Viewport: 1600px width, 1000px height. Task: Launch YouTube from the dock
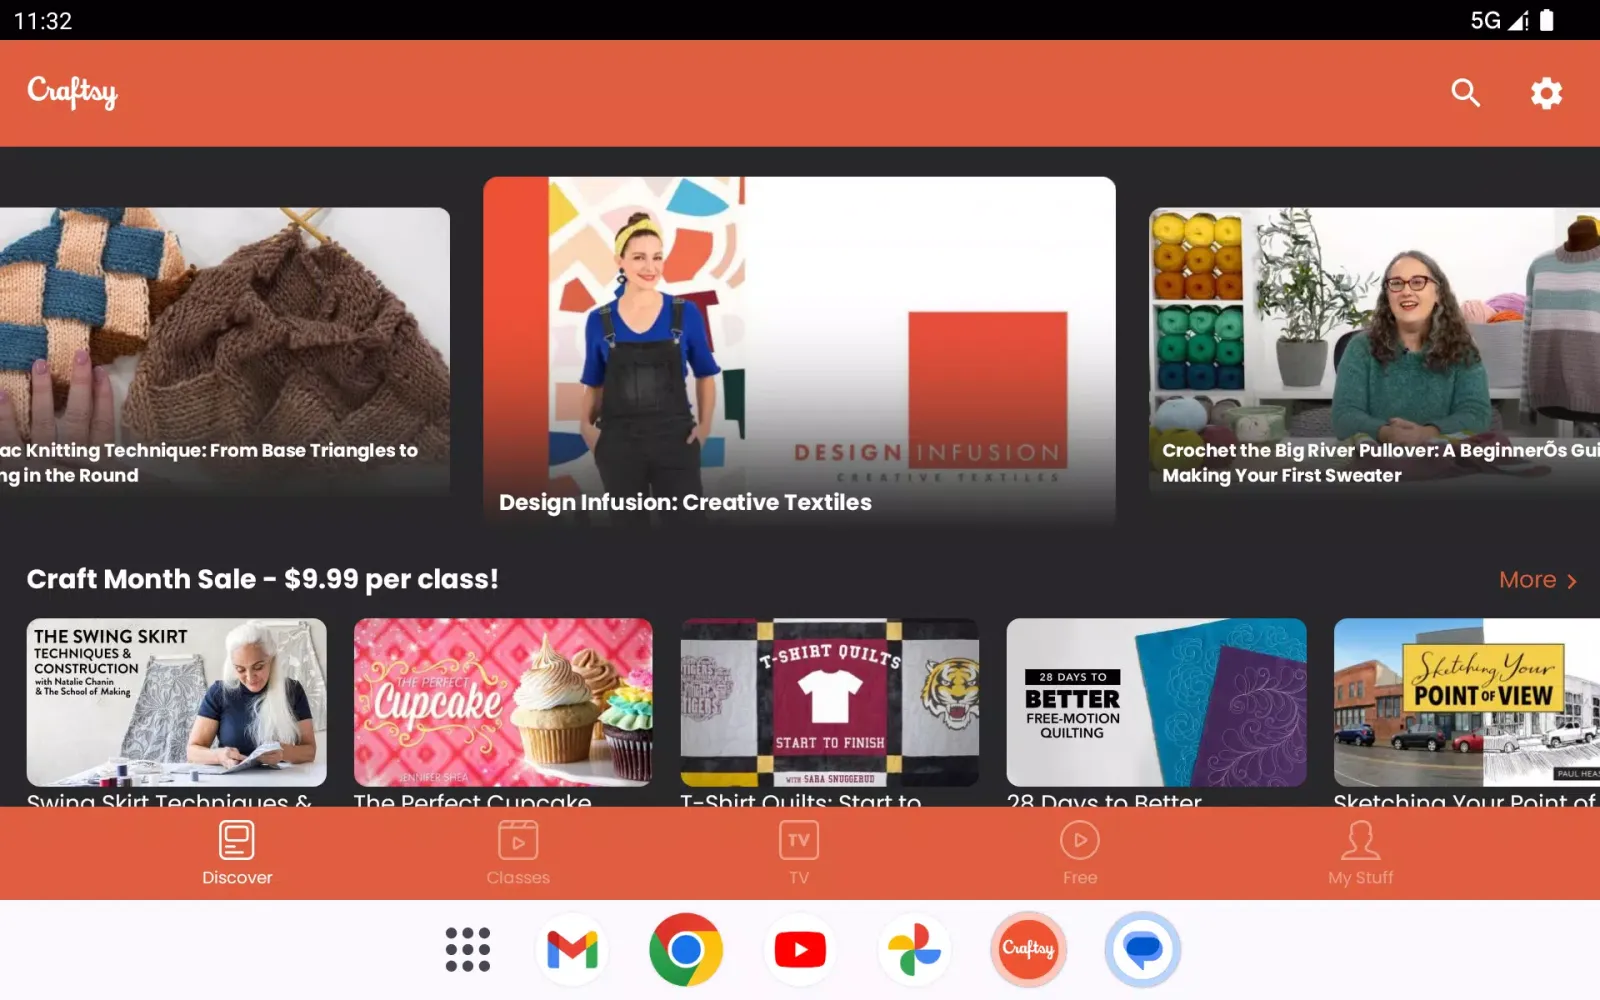click(x=800, y=949)
